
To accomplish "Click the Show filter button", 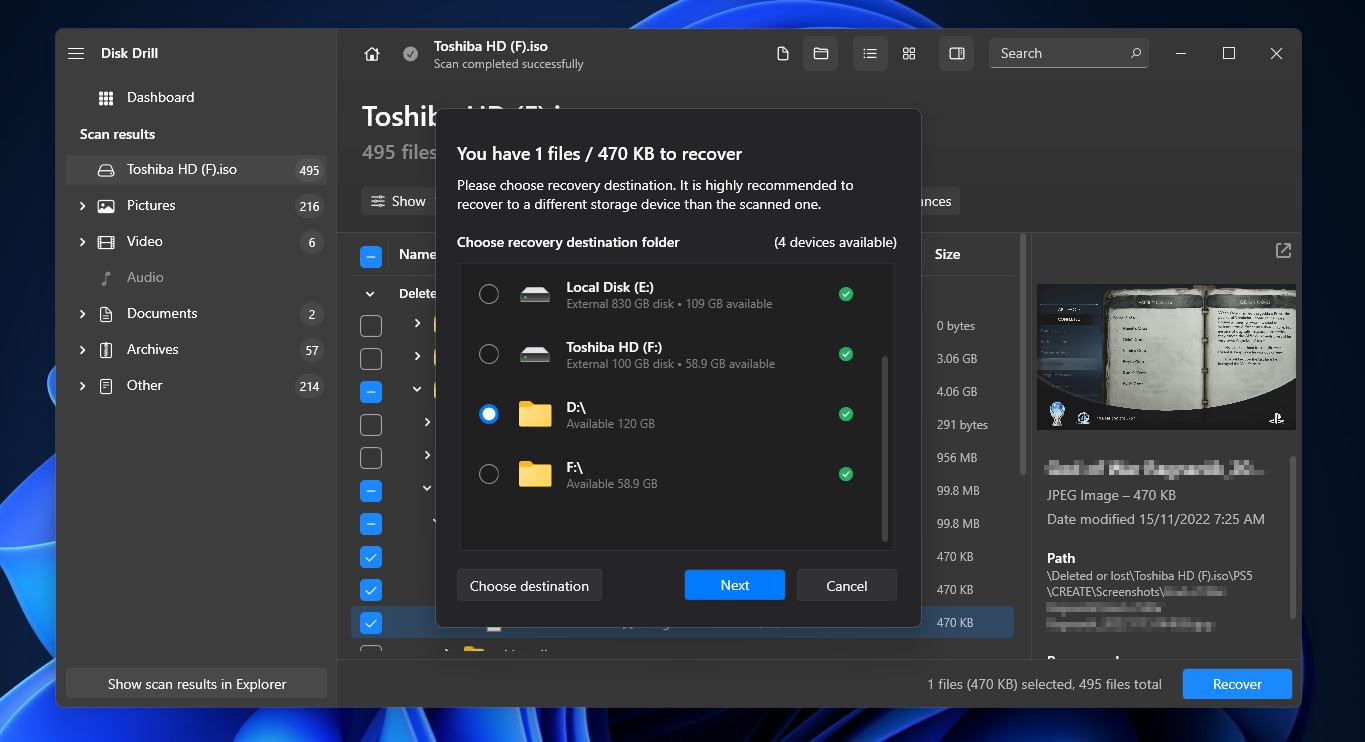I will [399, 201].
